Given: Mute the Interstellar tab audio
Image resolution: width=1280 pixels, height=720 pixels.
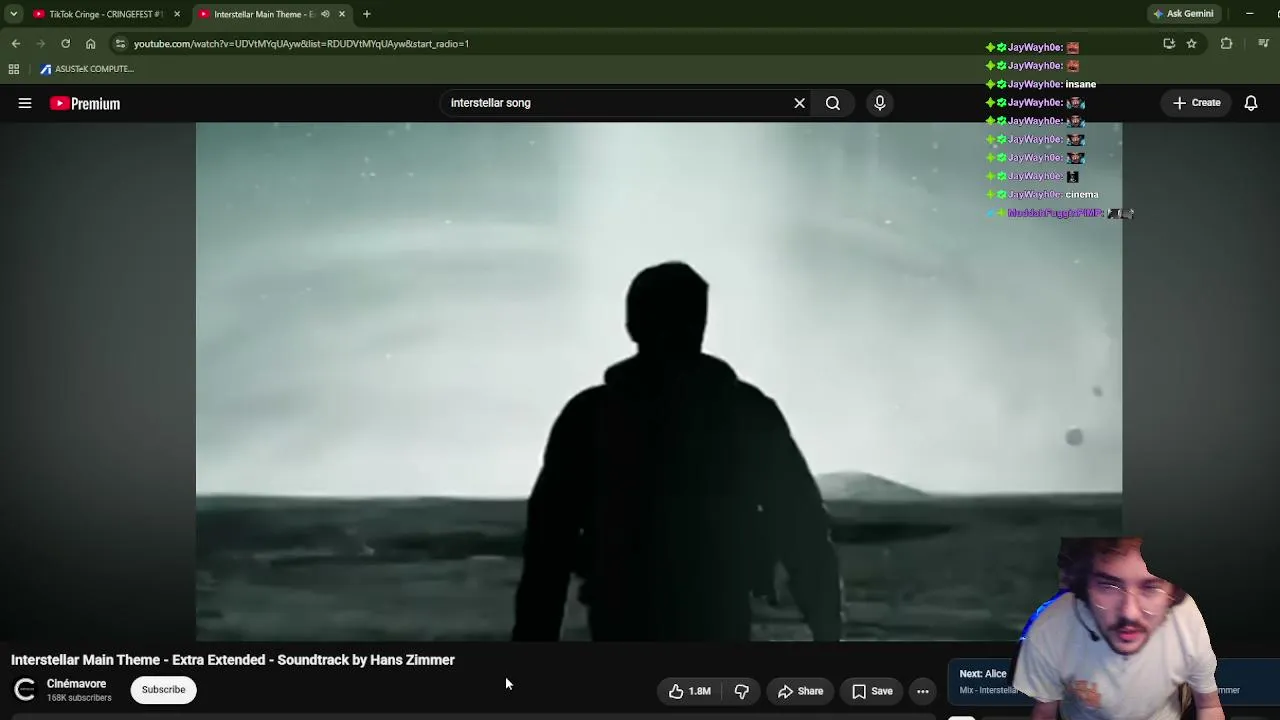Looking at the screenshot, I should (325, 14).
